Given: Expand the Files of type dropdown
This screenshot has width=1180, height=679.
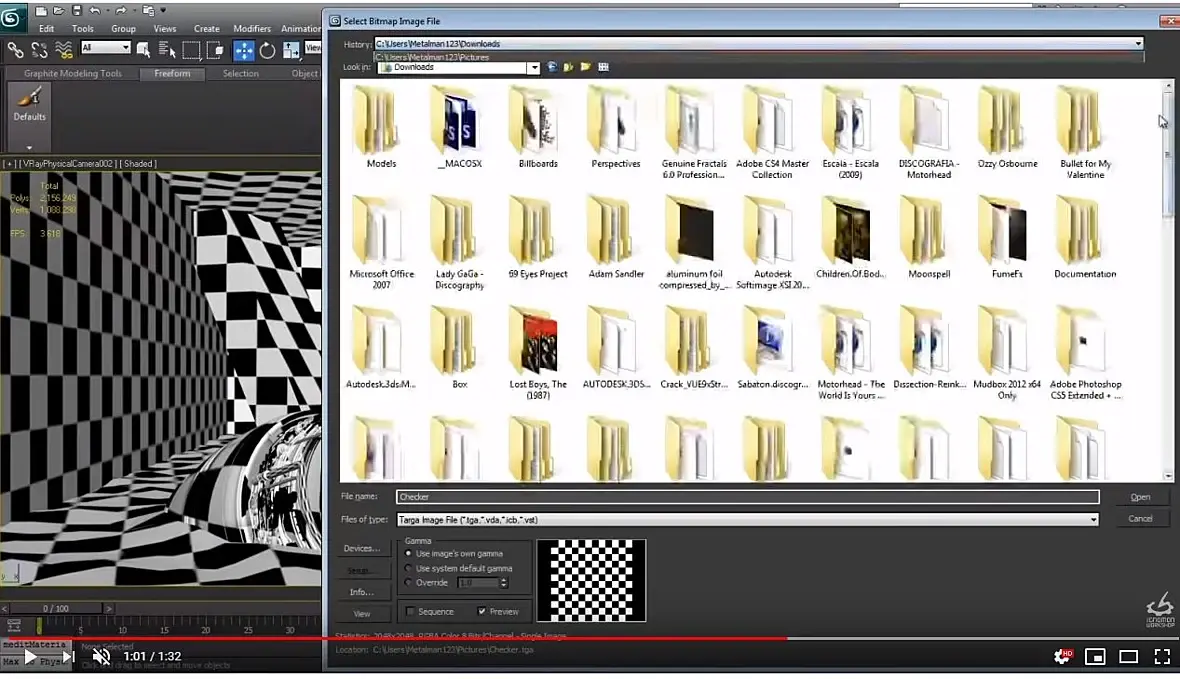Looking at the screenshot, I should pos(1093,519).
